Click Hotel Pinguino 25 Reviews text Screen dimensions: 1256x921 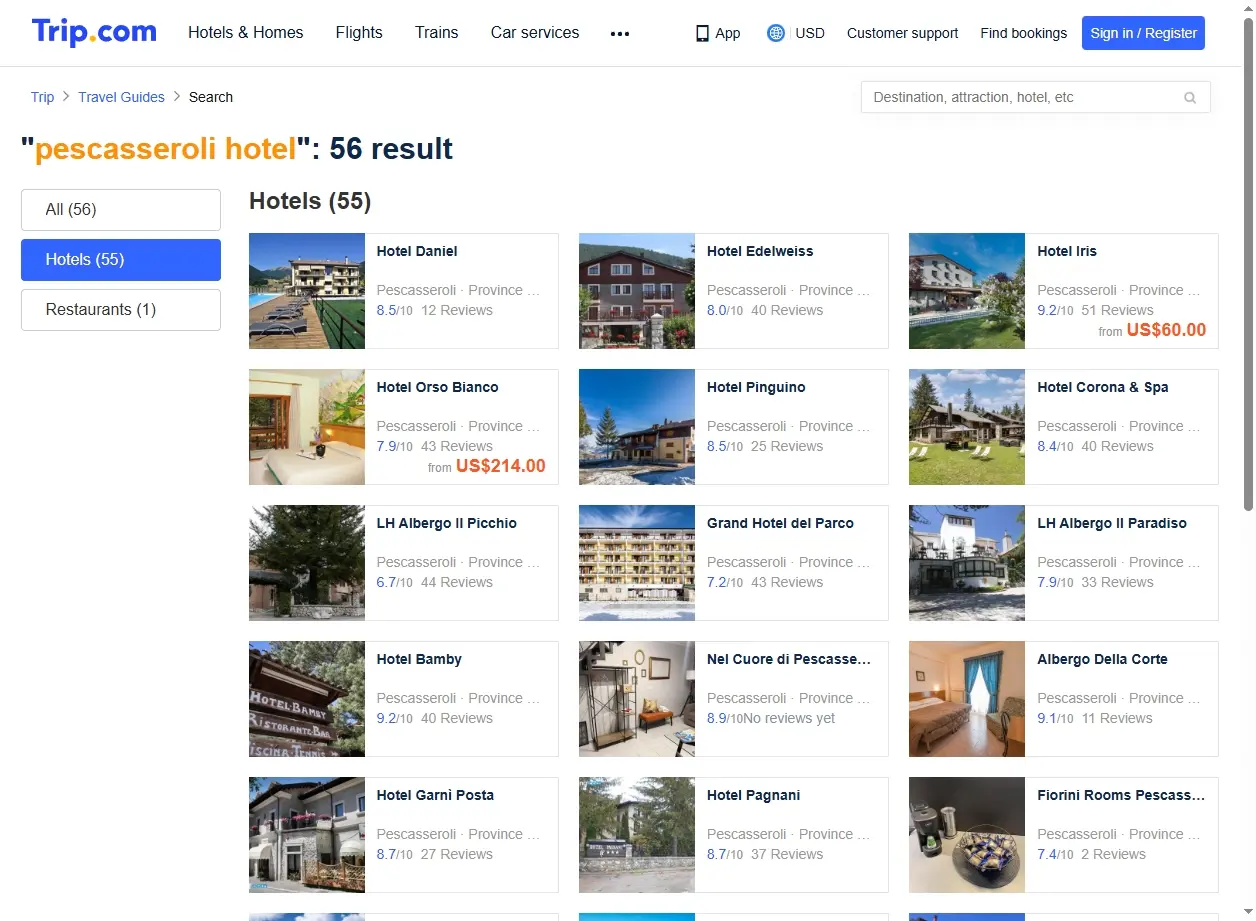(x=787, y=446)
